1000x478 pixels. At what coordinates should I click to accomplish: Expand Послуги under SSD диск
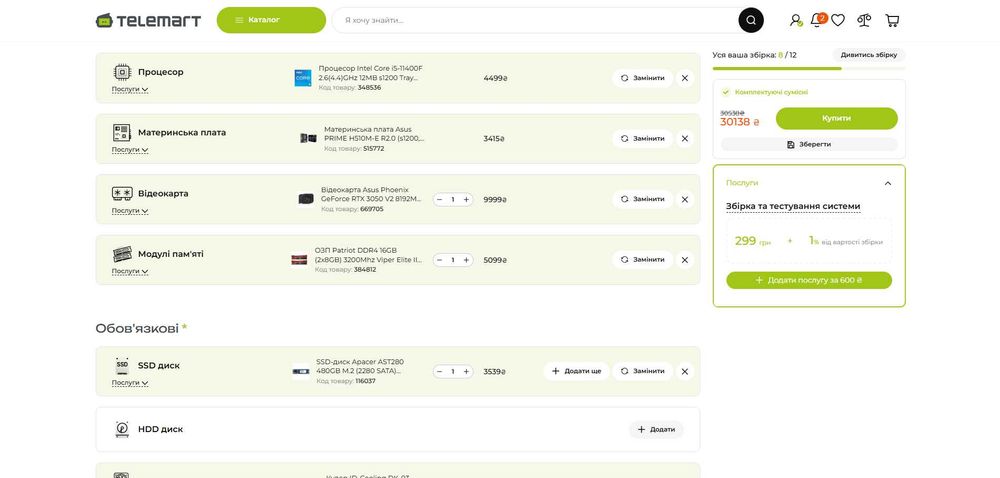pyautogui.click(x=130, y=382)
